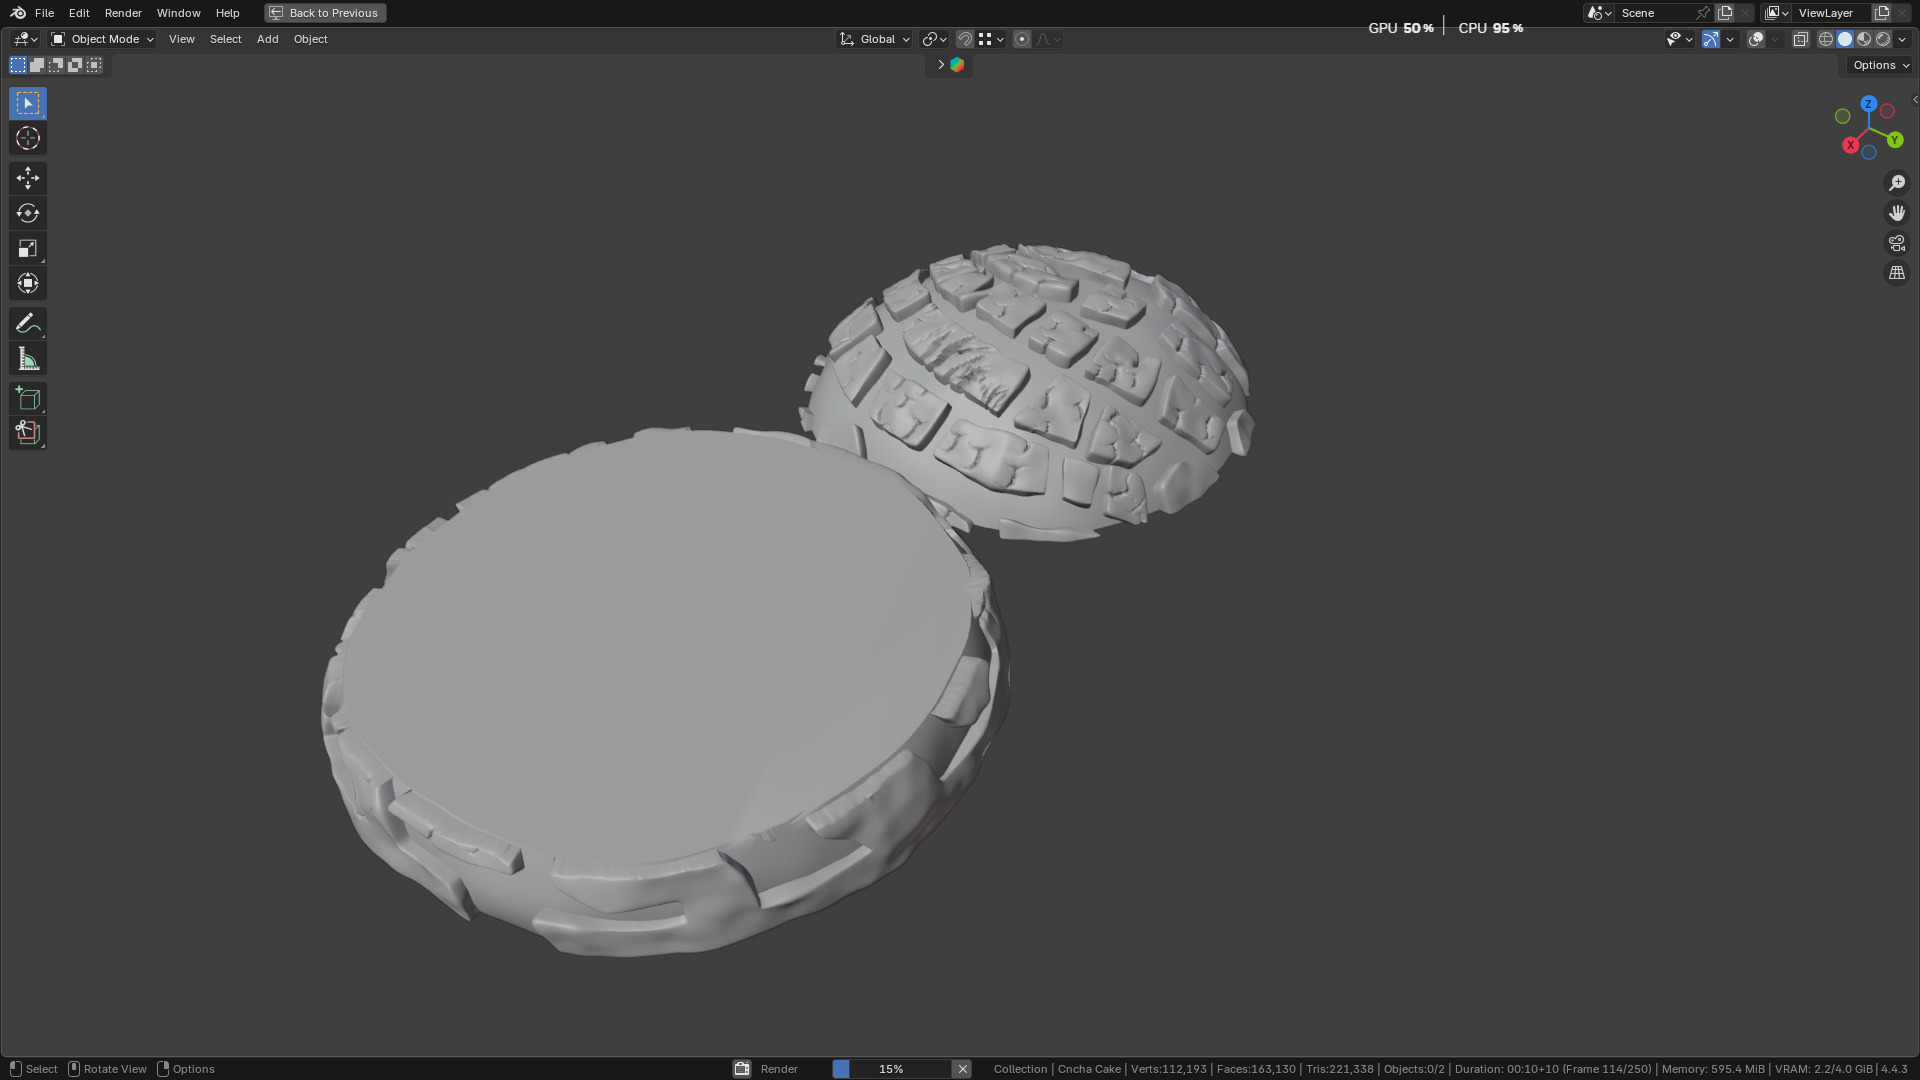Click Back to Previous button

click(x=325, y=13)
